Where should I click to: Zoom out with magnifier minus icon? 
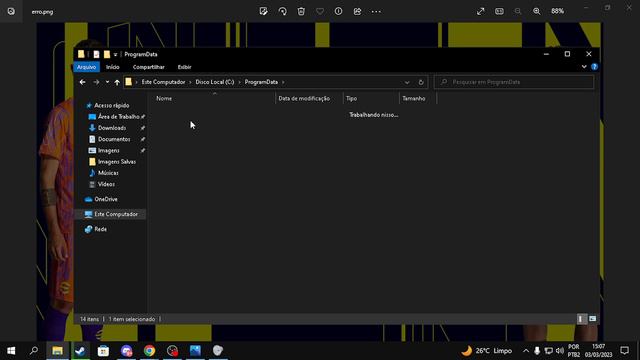(518, 11)
